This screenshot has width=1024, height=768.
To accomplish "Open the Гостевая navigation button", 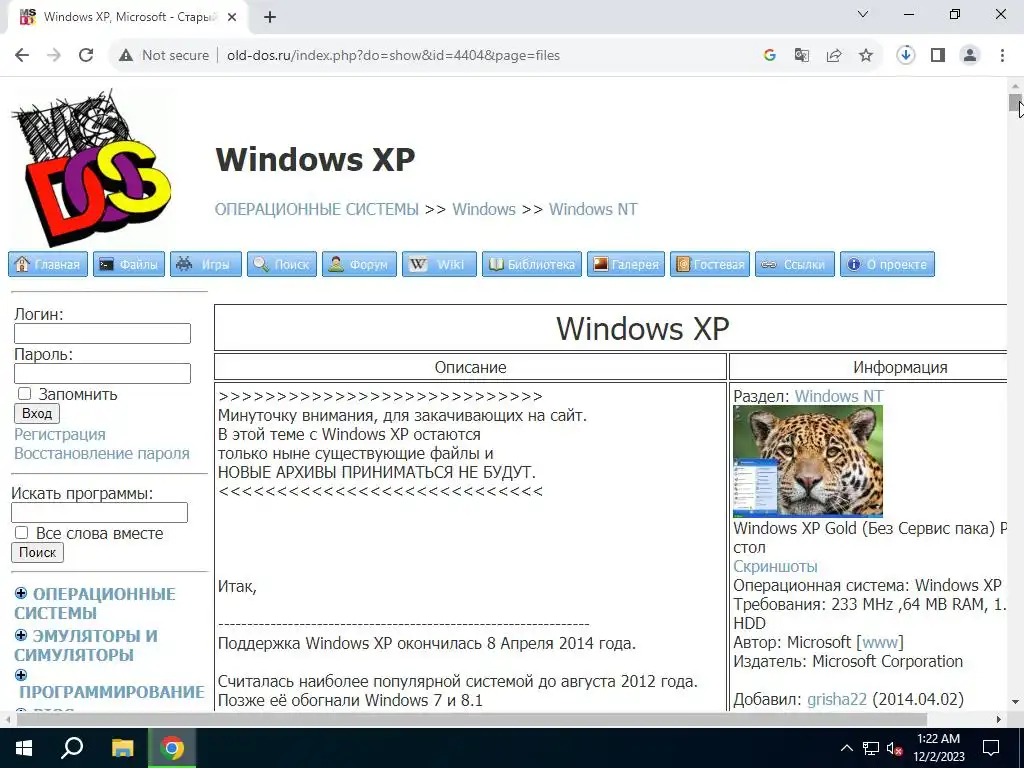I will point(710,264).
